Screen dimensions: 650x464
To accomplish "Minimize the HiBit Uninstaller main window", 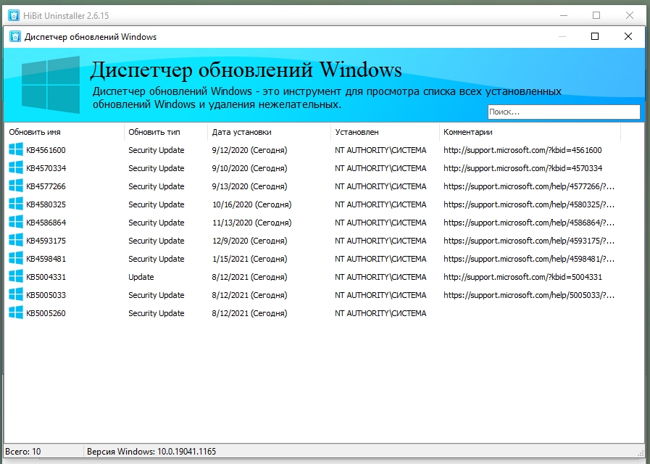I will [x=563, y=15].
